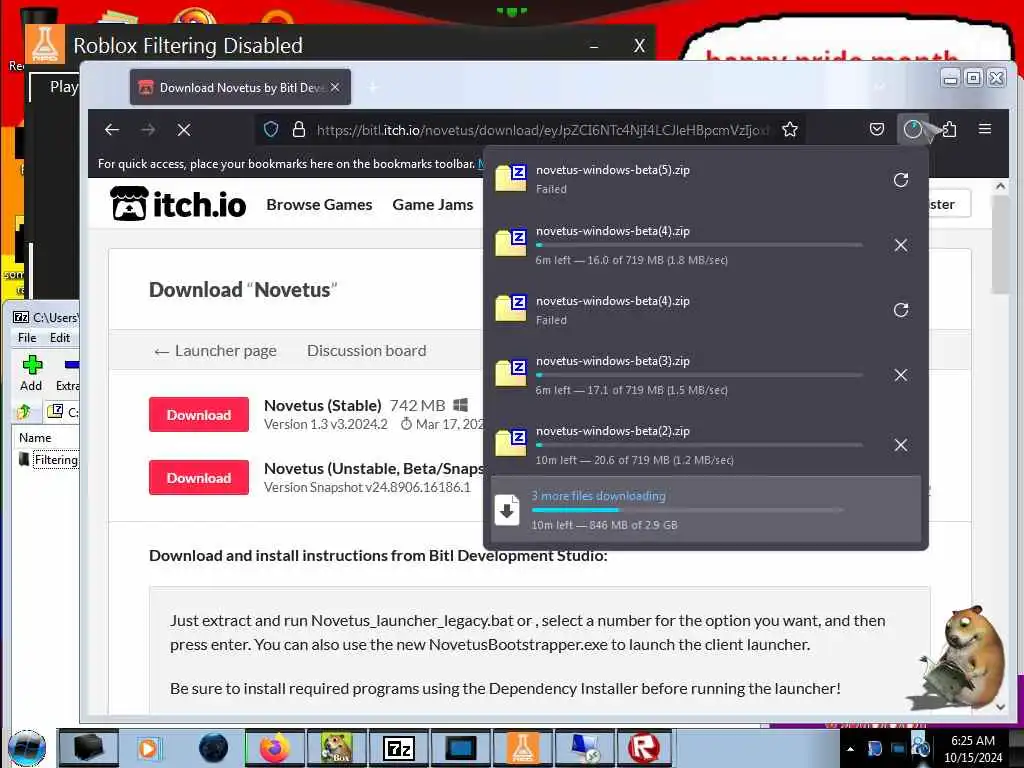The height and width of the screenshot is (768, 1024).
Task: Open the orange flask taskbar app
Action: point(522,748)
